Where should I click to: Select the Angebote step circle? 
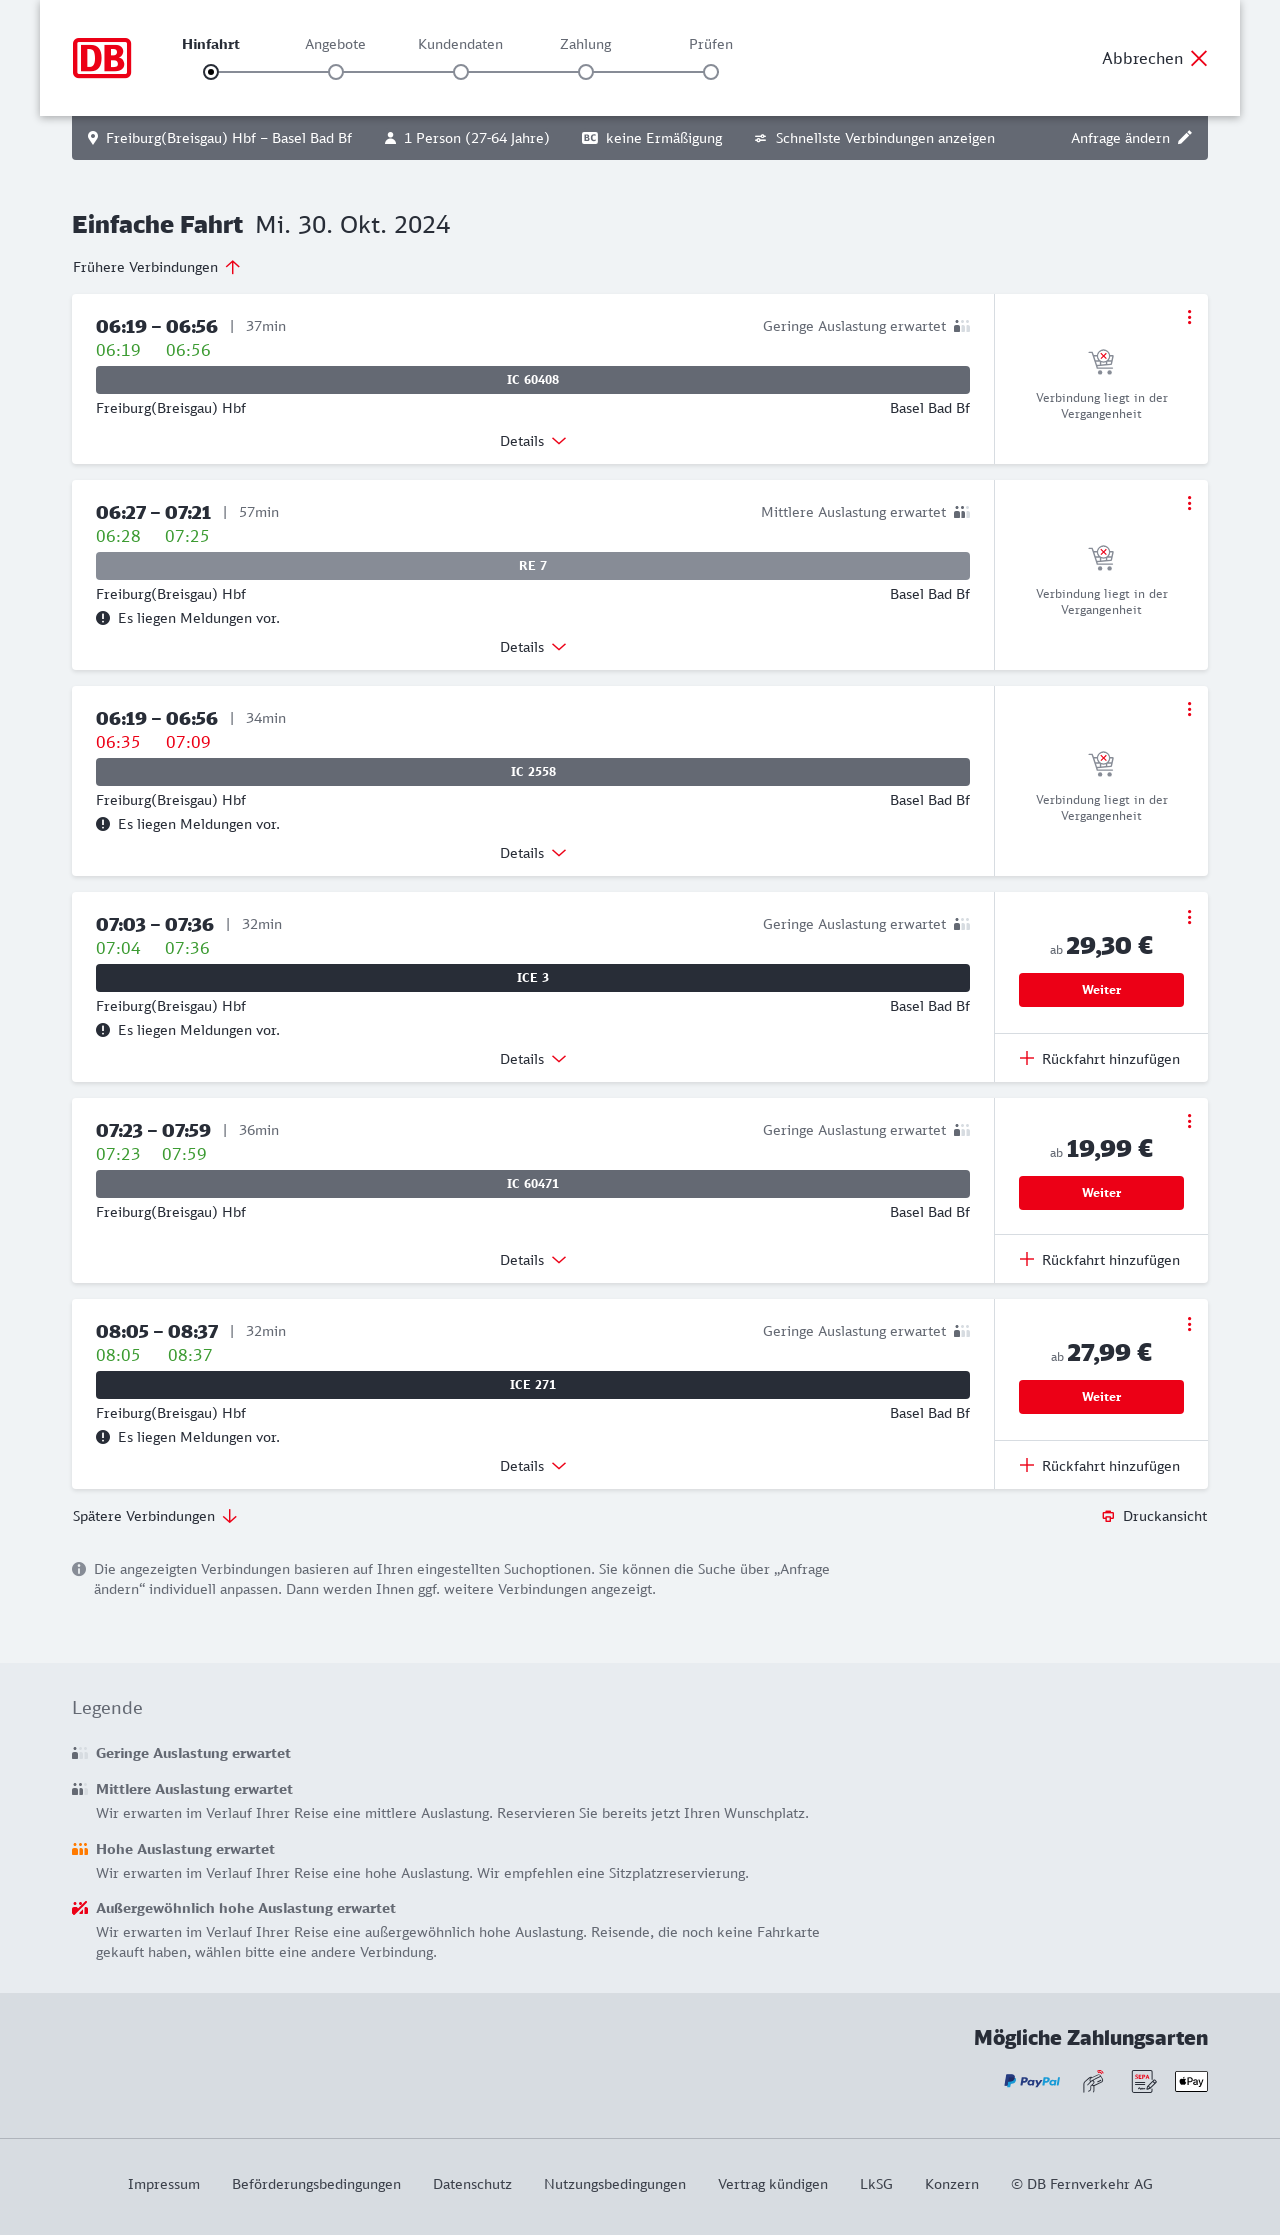[336, 72]
